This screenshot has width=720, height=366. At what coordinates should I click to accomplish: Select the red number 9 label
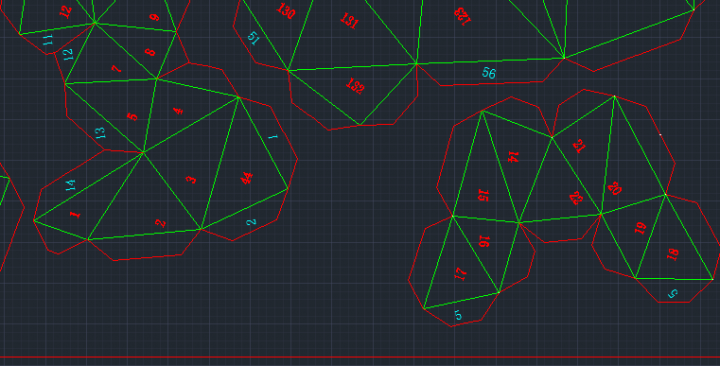pos(154,17)
